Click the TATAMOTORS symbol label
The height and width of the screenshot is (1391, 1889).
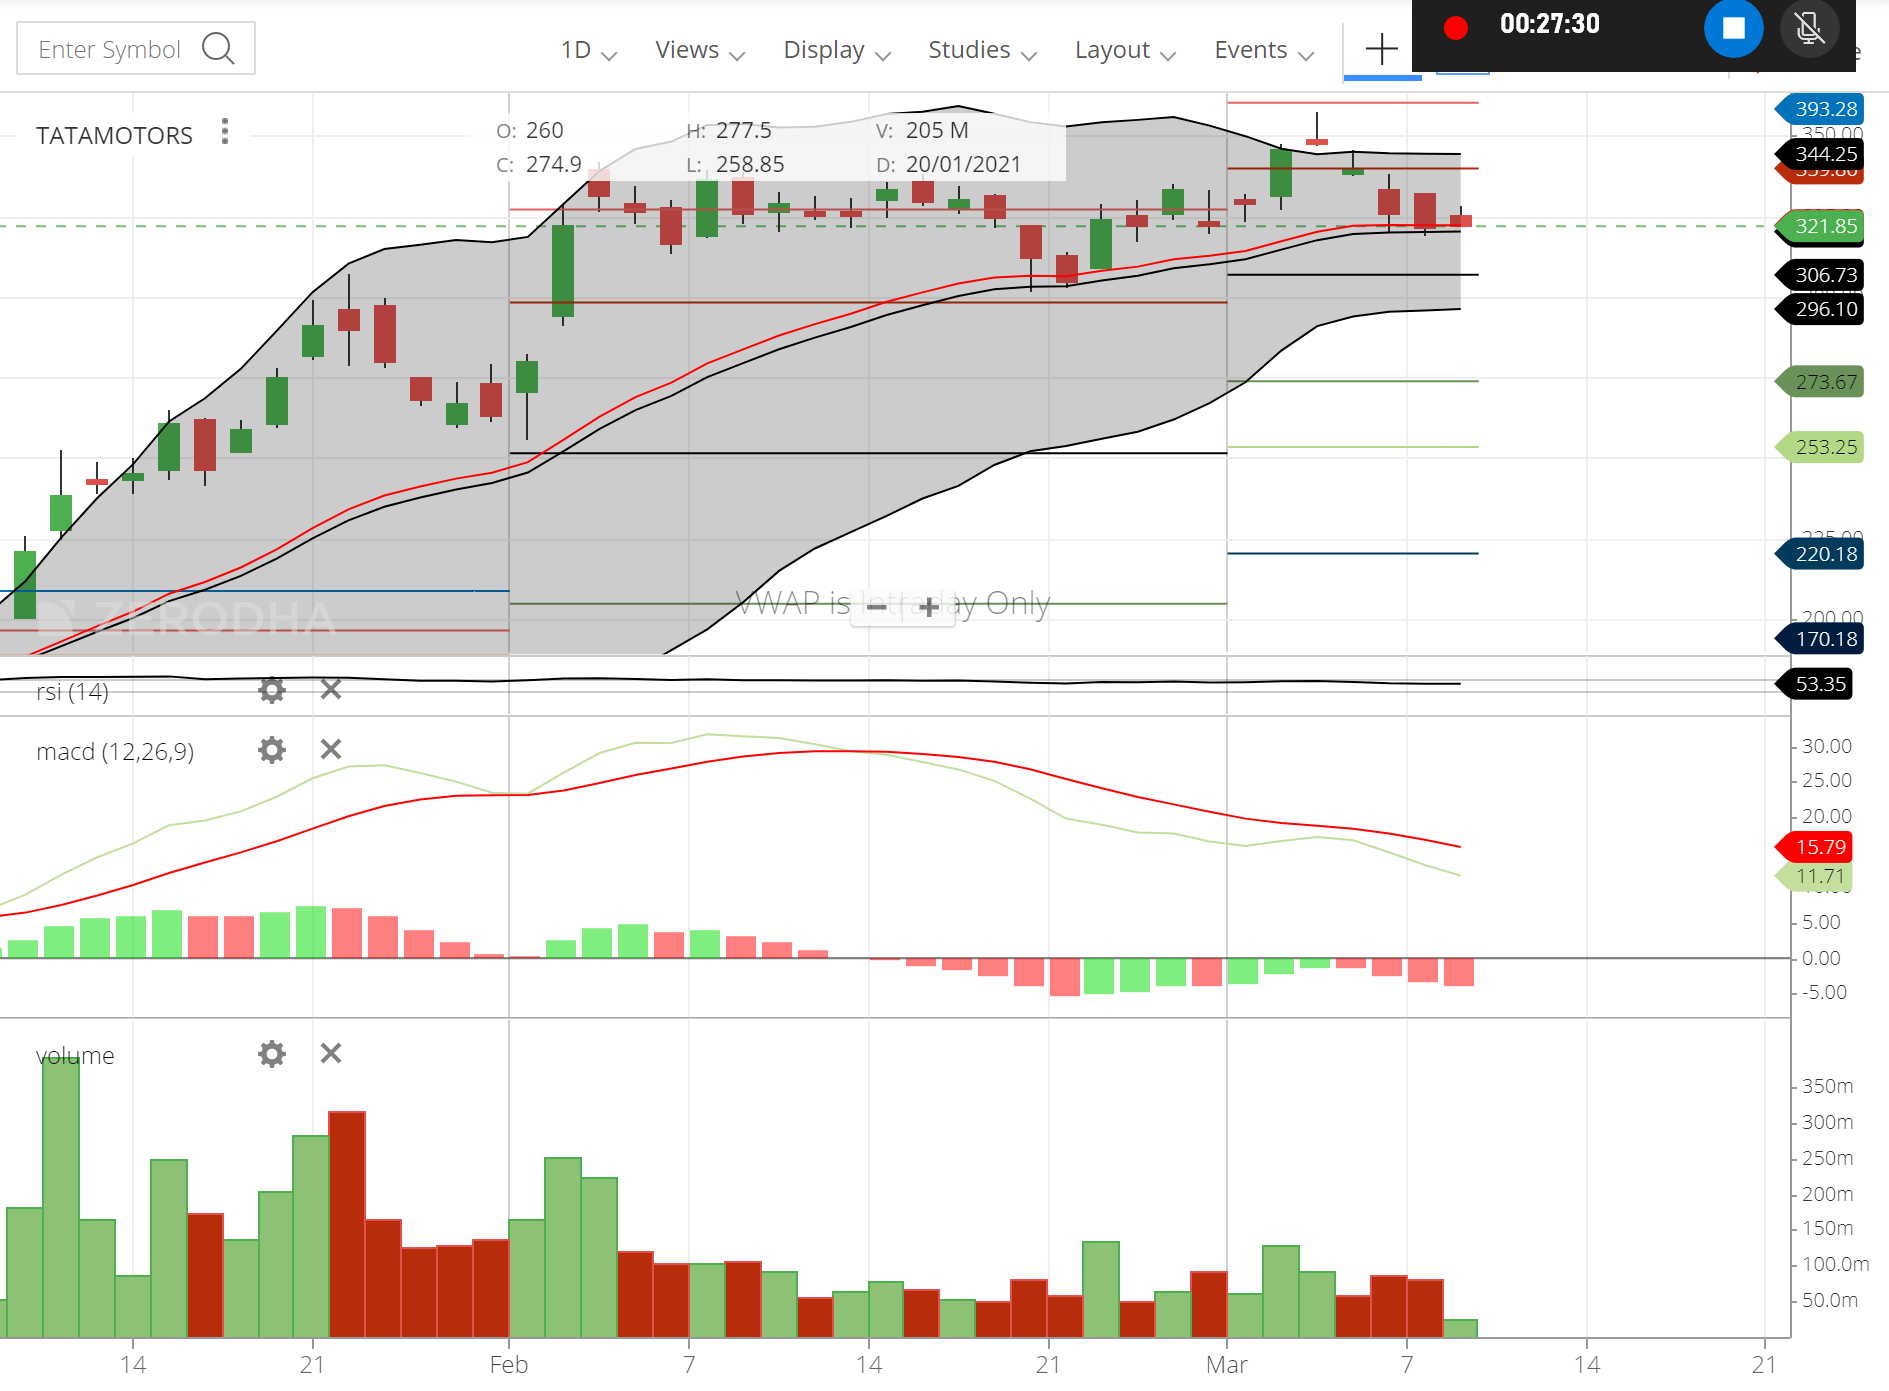click(114, 135)
